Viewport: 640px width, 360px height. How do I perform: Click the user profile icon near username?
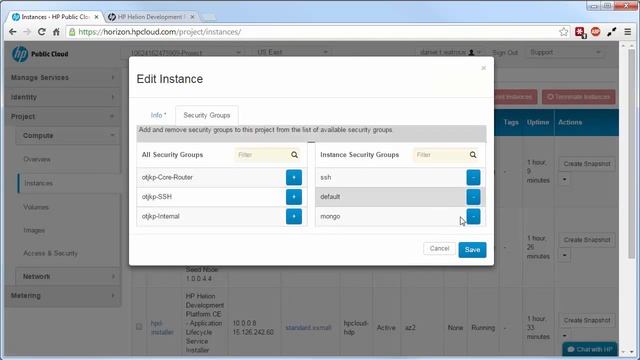tap(471, 52)
